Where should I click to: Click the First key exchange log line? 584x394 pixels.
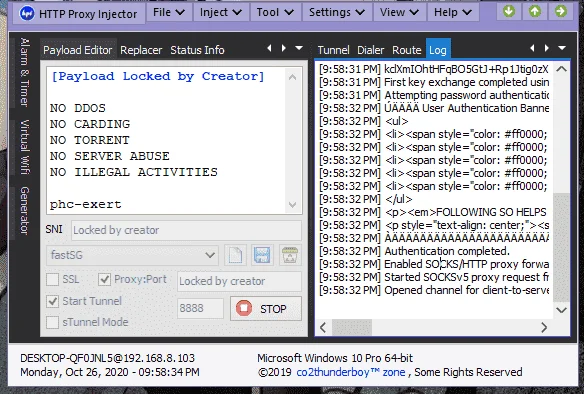pyautogui.click(x=434, y=82)
